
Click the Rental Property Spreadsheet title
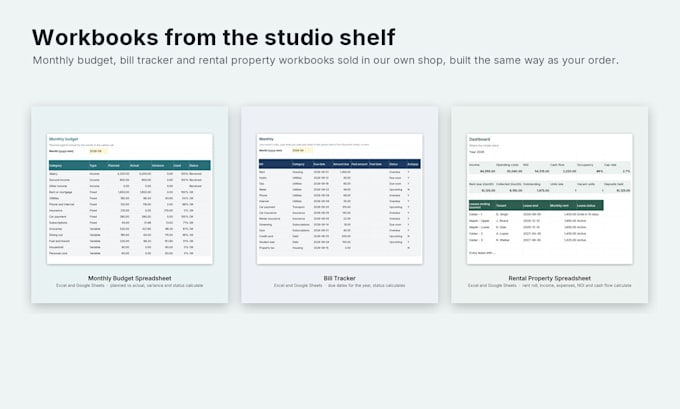tap(549, 278)
